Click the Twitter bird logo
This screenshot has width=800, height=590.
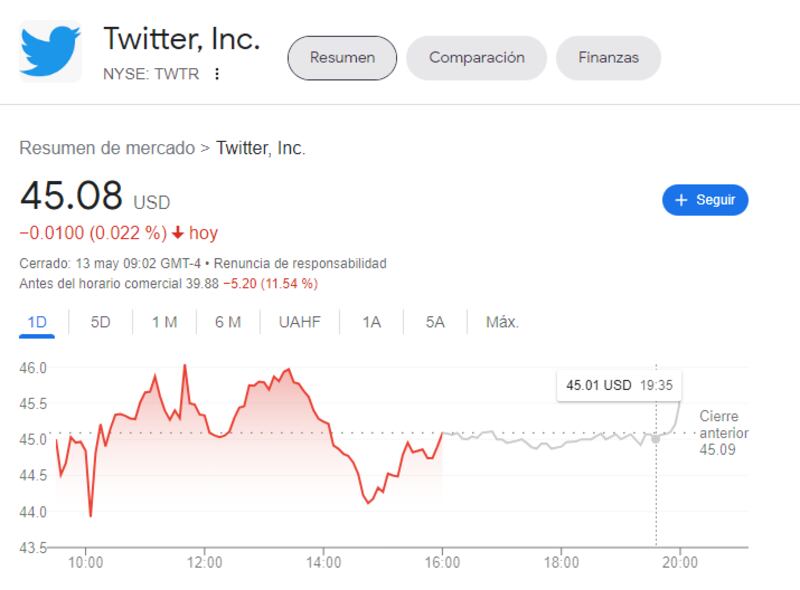coord(50,50)
